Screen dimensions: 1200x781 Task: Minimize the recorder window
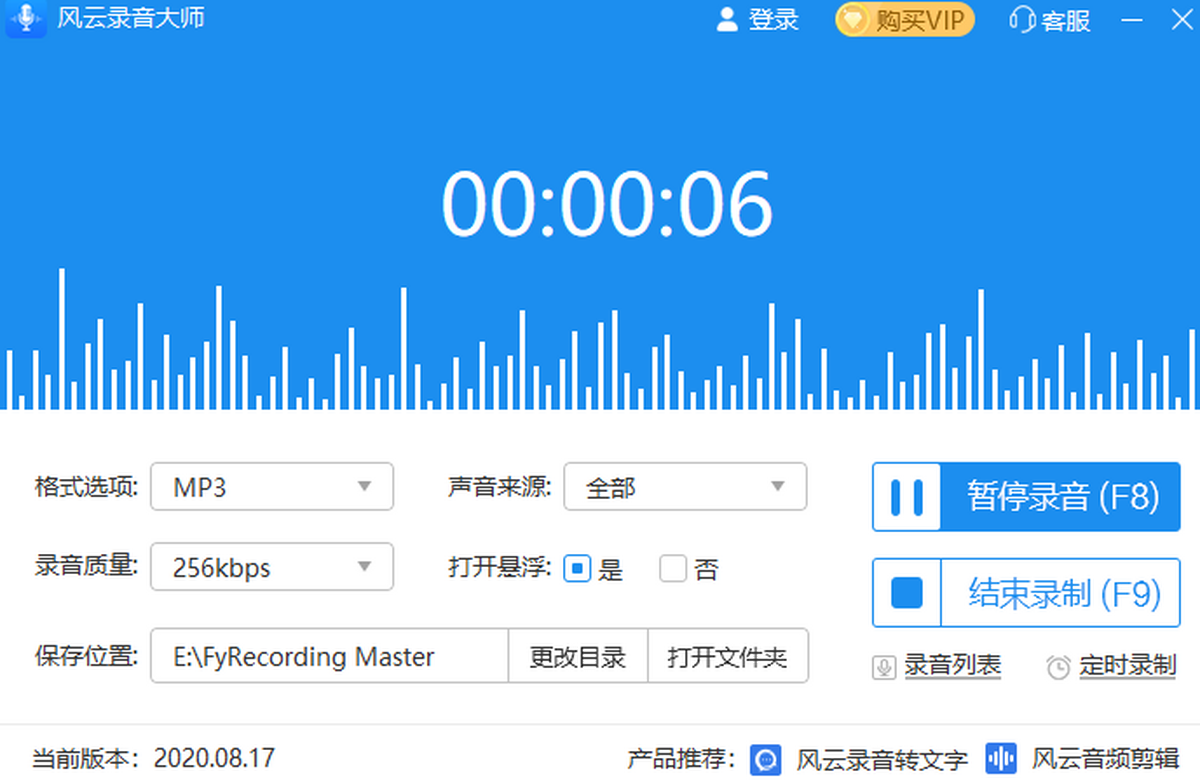pyautogui.click(x=1131, y=20)
